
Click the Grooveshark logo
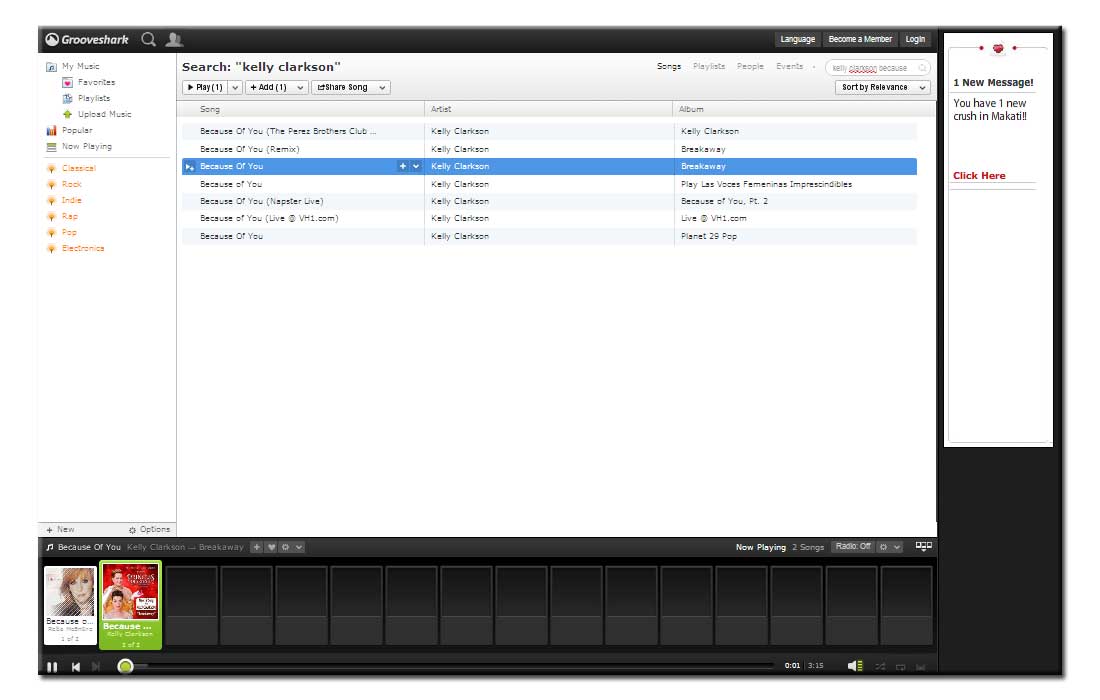click(x=87, y=39)
